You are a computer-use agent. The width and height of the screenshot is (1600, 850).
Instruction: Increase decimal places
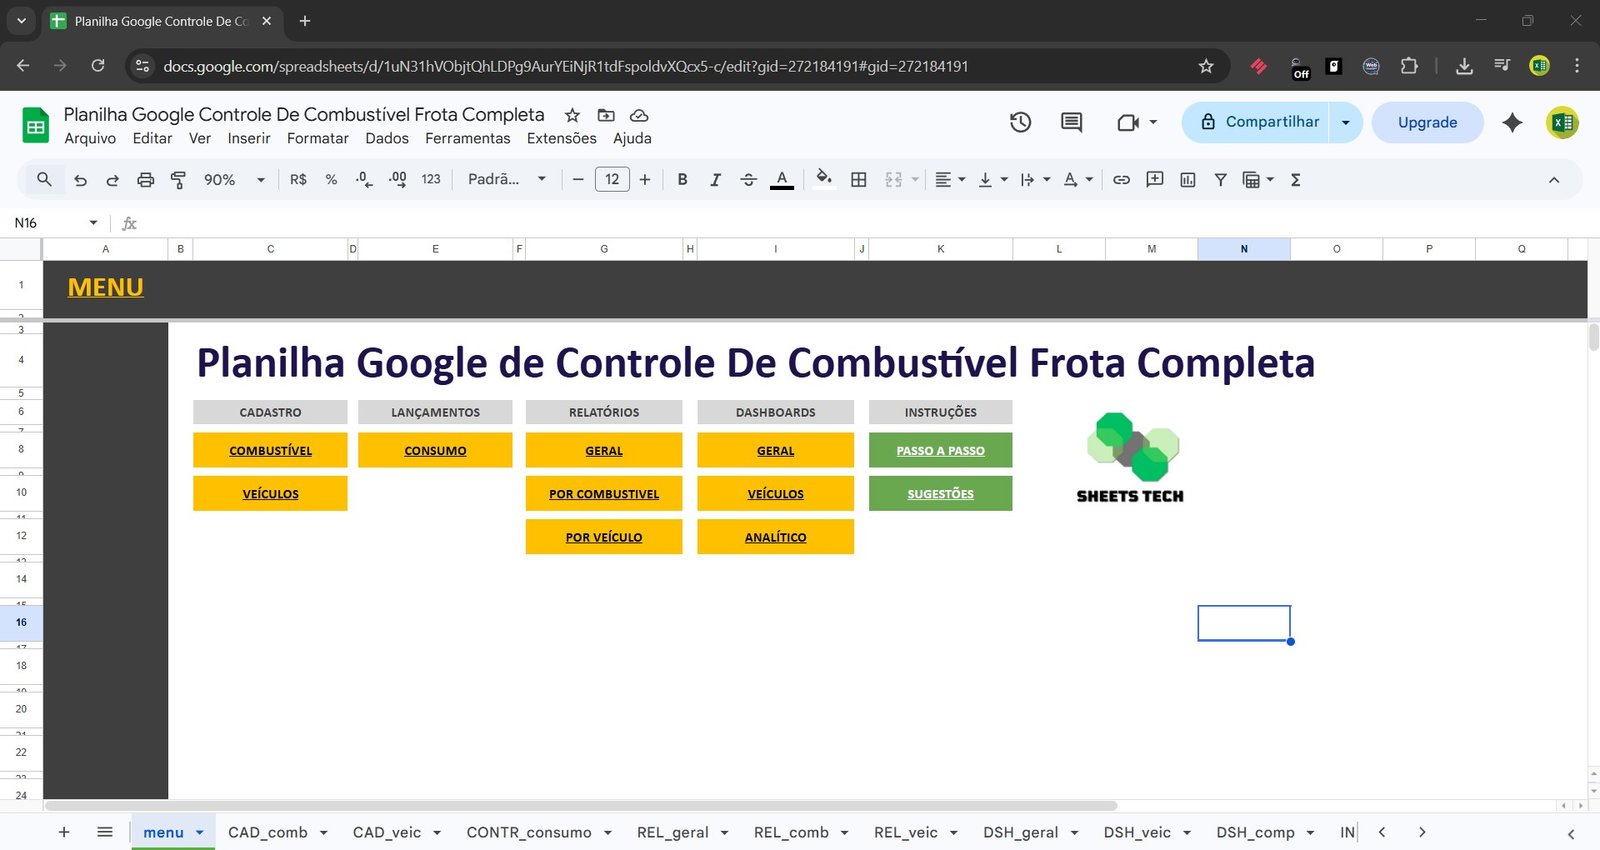click(x=397, y=180)
